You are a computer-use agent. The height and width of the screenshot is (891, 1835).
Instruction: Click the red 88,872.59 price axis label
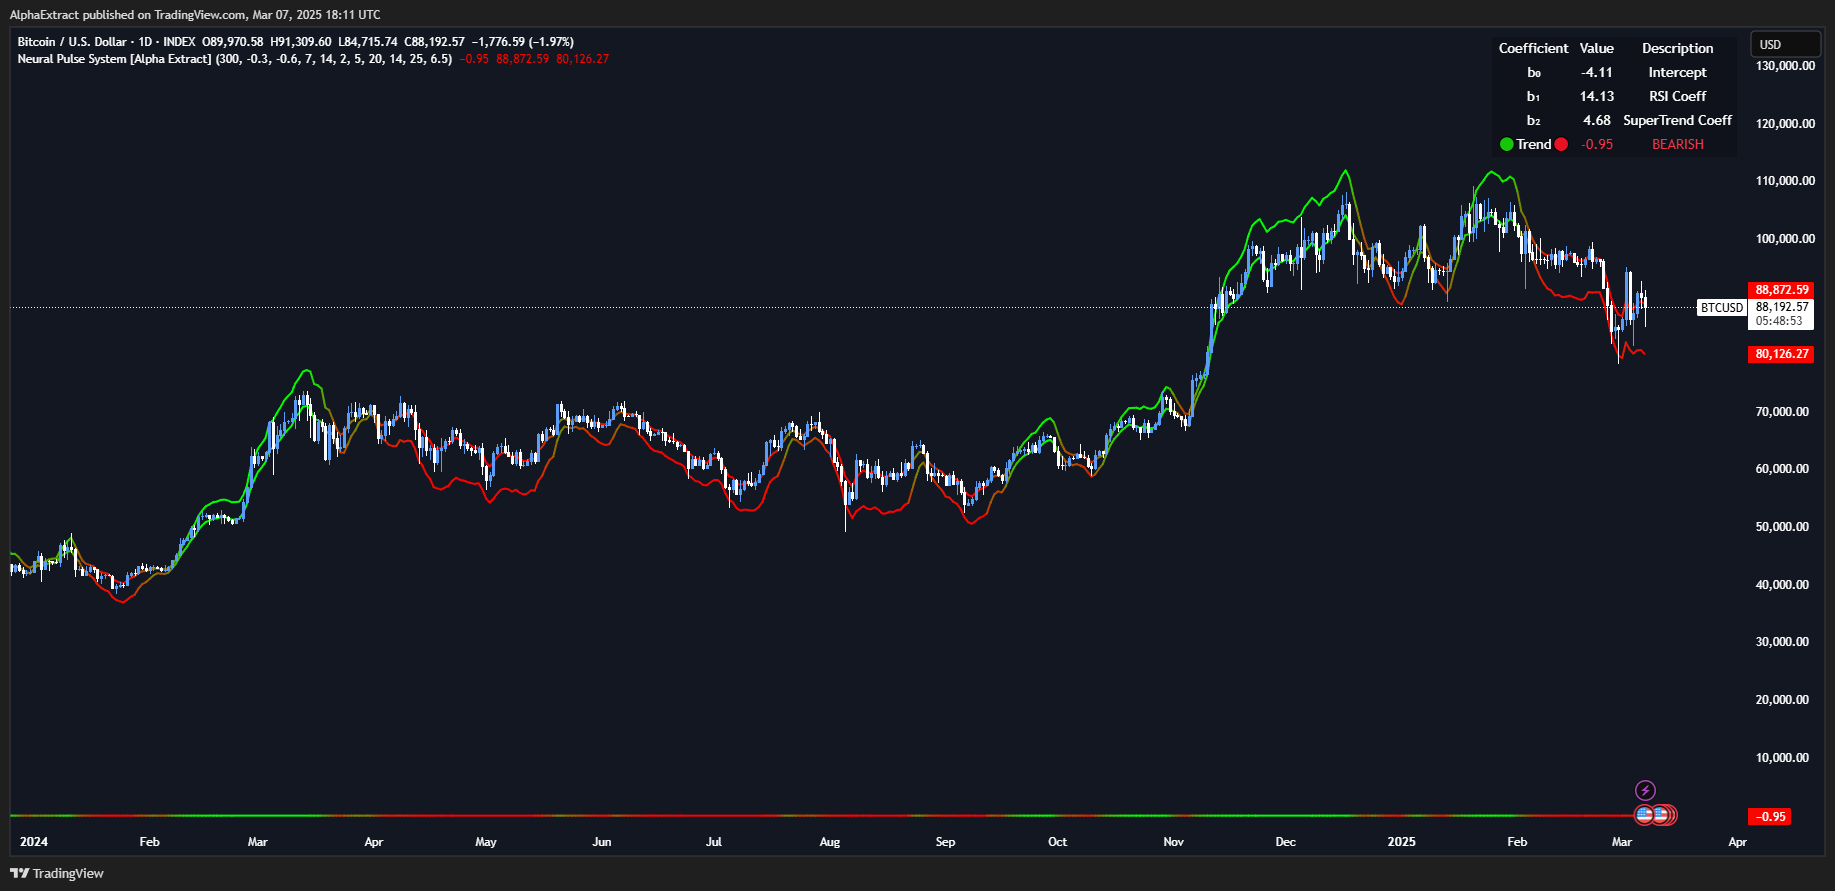(x=1782, y=290)
